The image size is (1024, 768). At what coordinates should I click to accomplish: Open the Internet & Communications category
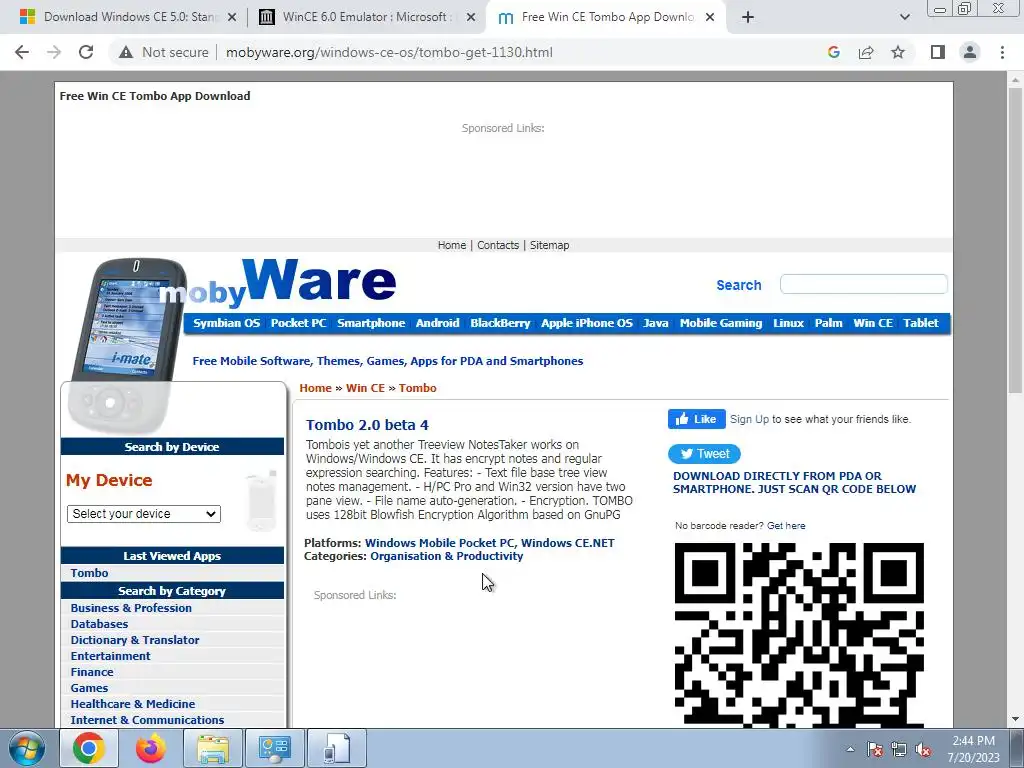pyautogui.click(x=147, y=720)
